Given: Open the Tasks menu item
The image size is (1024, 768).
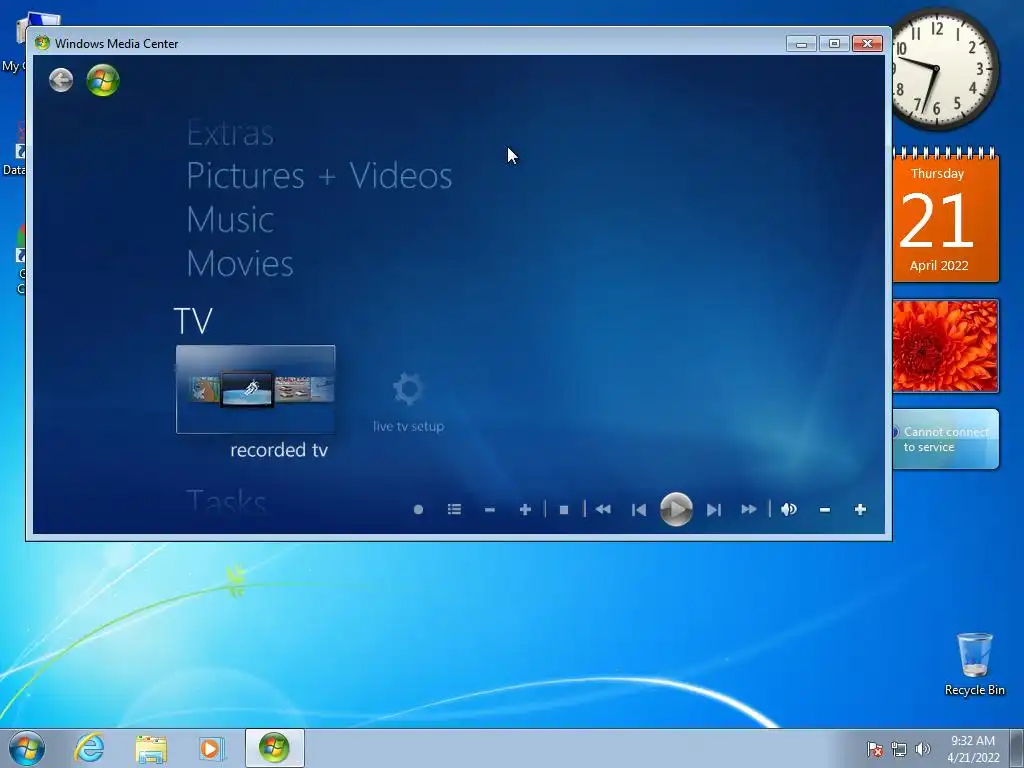Looking at the screenshot, I should click(226, 502).
